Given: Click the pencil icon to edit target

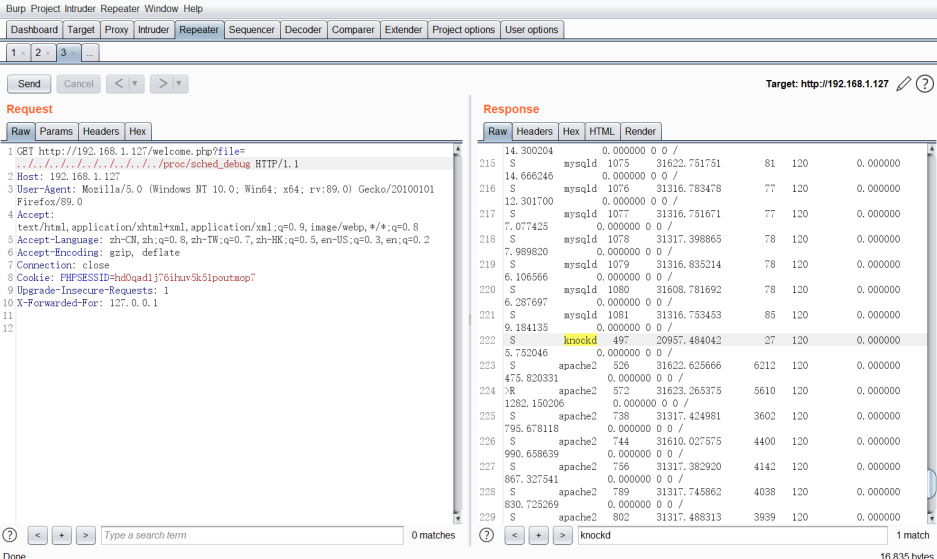Looking at the screenshot, I should coord(904,84).
